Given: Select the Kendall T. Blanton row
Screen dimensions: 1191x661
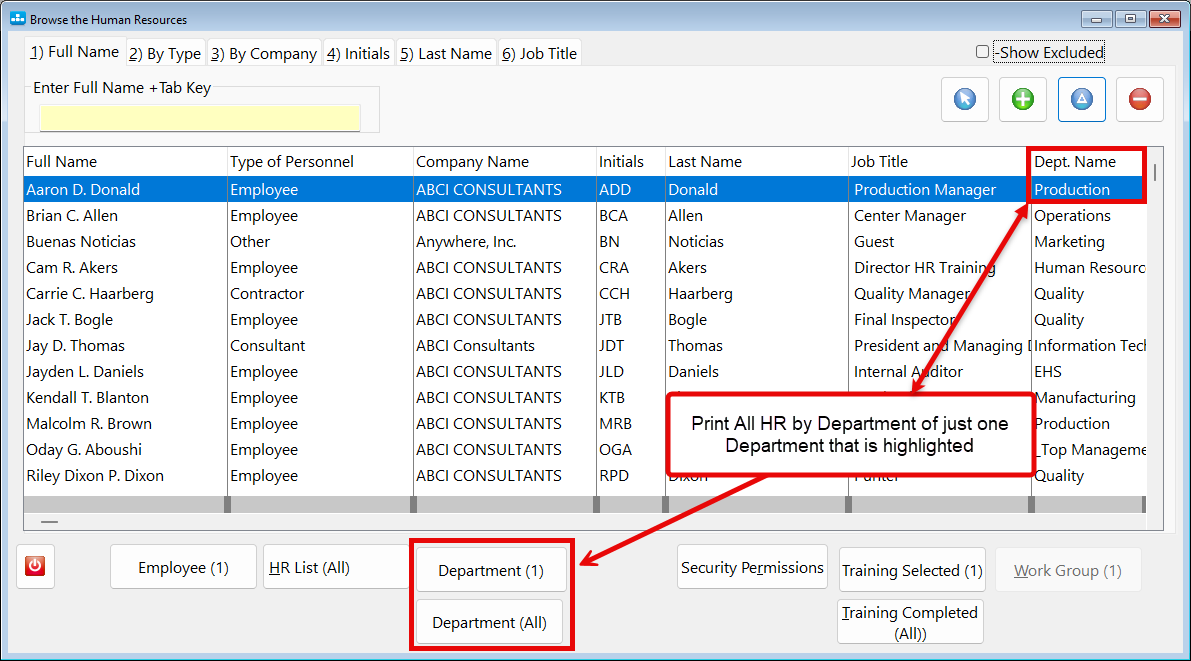Looking at the screenshot, I should 583,397.
